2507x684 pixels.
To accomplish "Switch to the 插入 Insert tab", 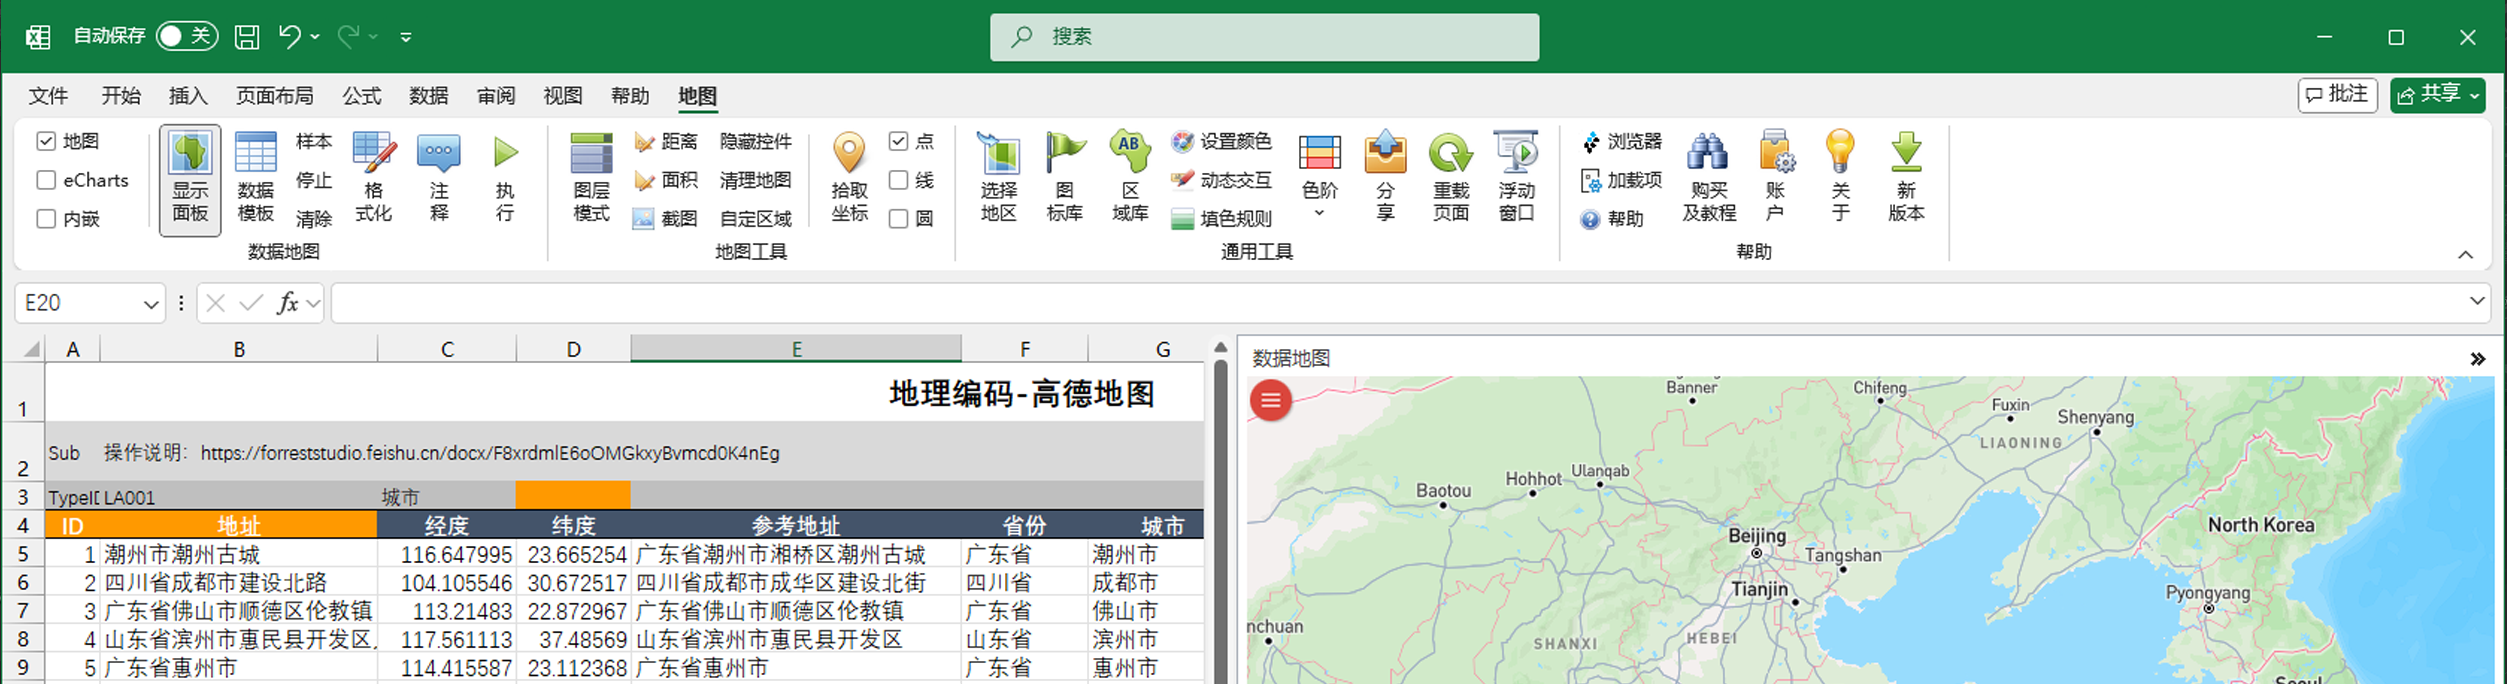I will pyautogui.click(x=188, y=96).
